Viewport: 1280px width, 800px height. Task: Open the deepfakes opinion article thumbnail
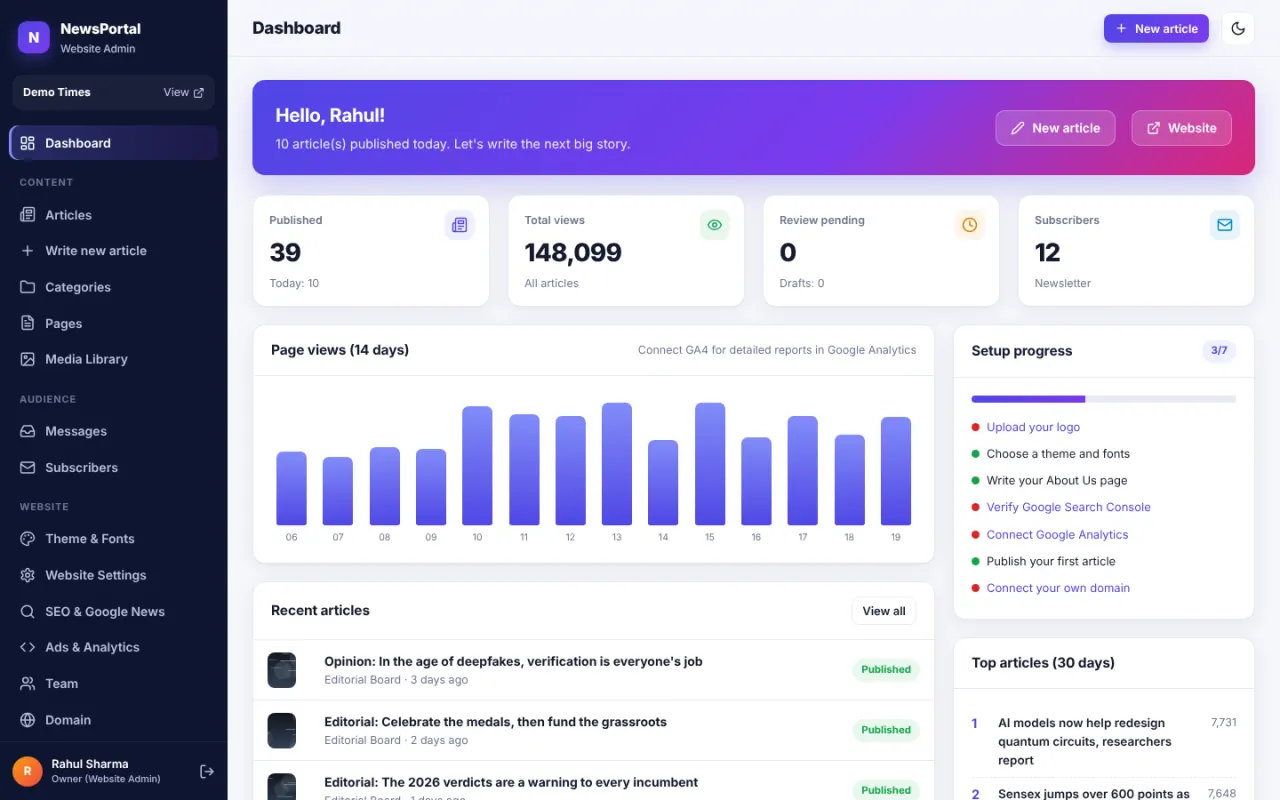click(x=282, y=670)
